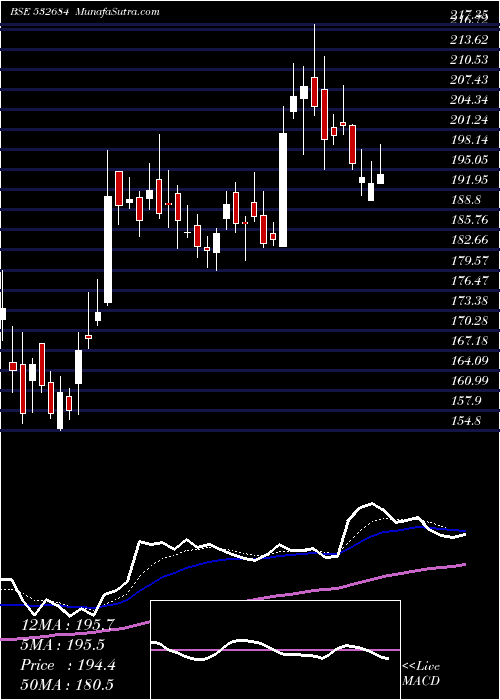The width and height of the screenshot is (500, 700).
Task: Click the 160.99 price axis label
Action: coord(470,380)
